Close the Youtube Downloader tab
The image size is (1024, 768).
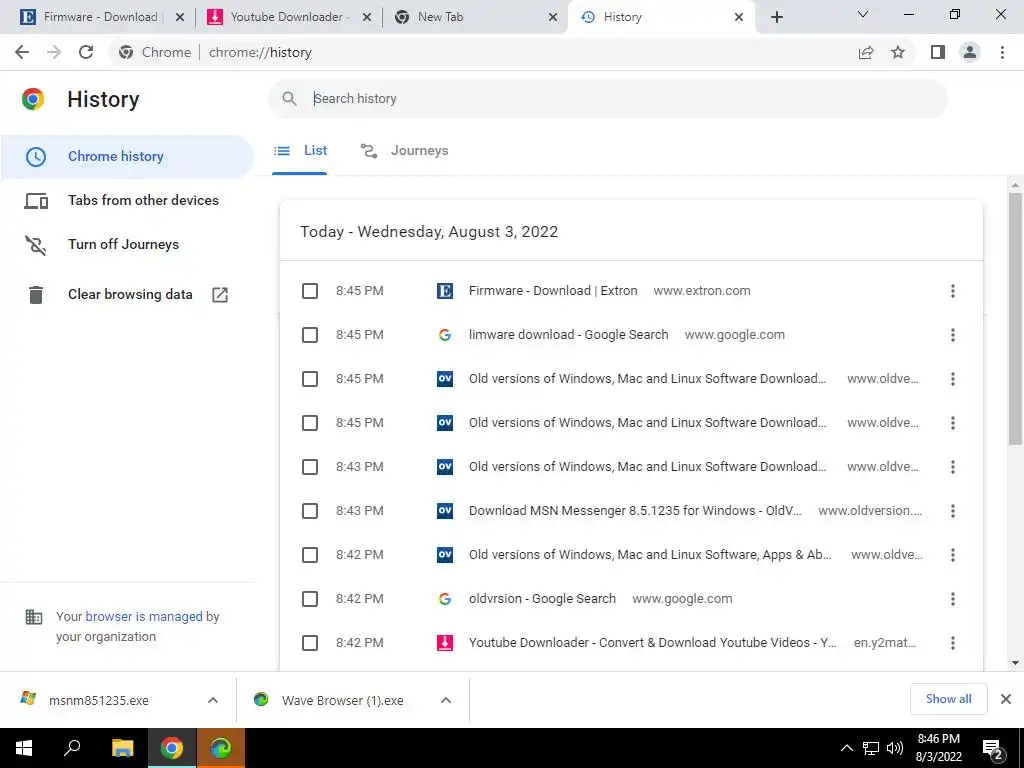coord(367,17)
